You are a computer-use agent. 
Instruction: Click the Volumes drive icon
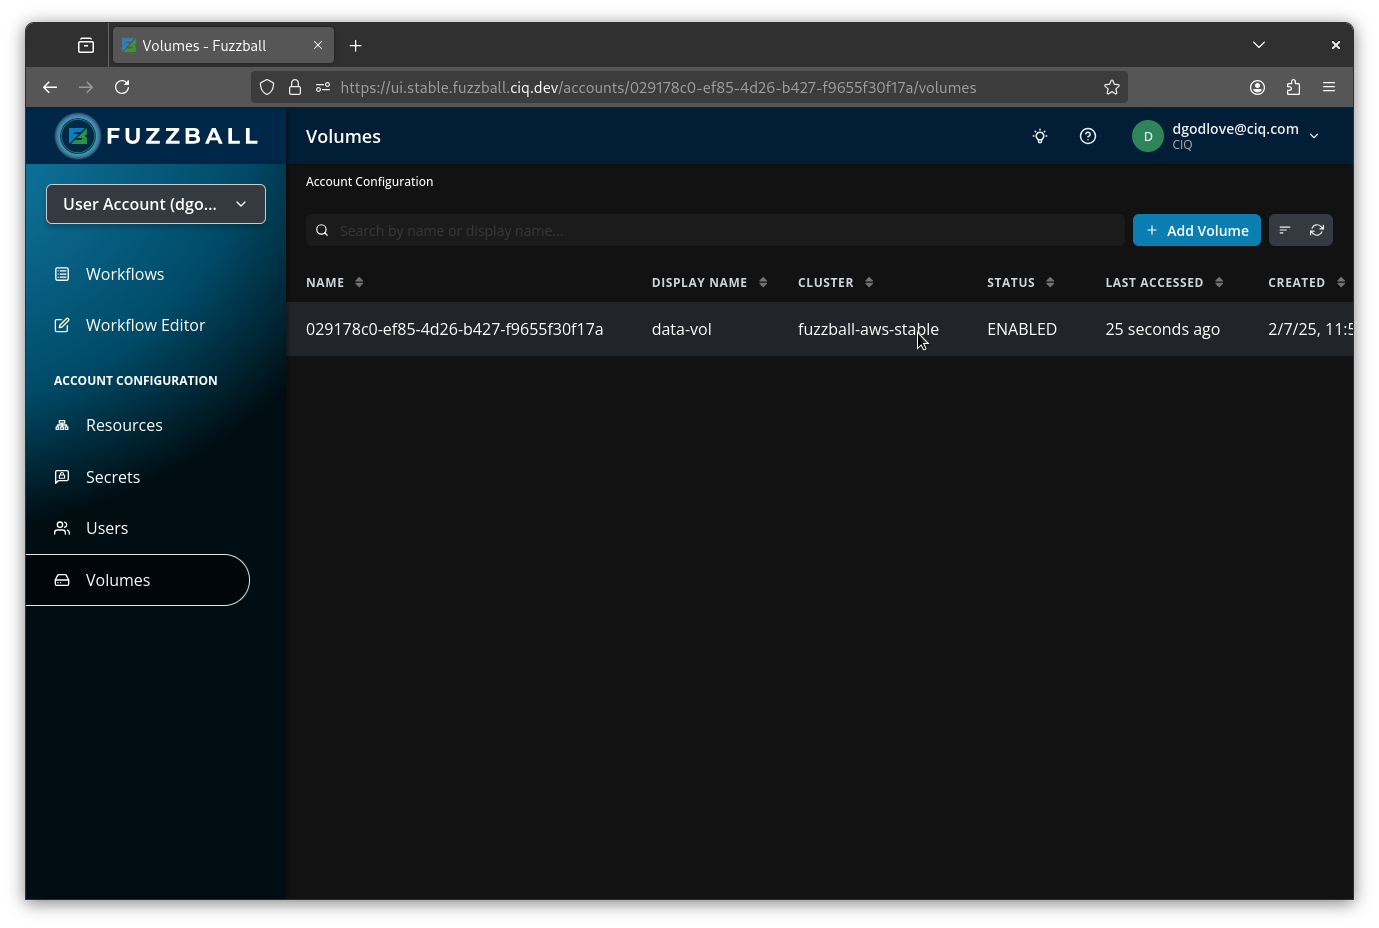[62, 580]
